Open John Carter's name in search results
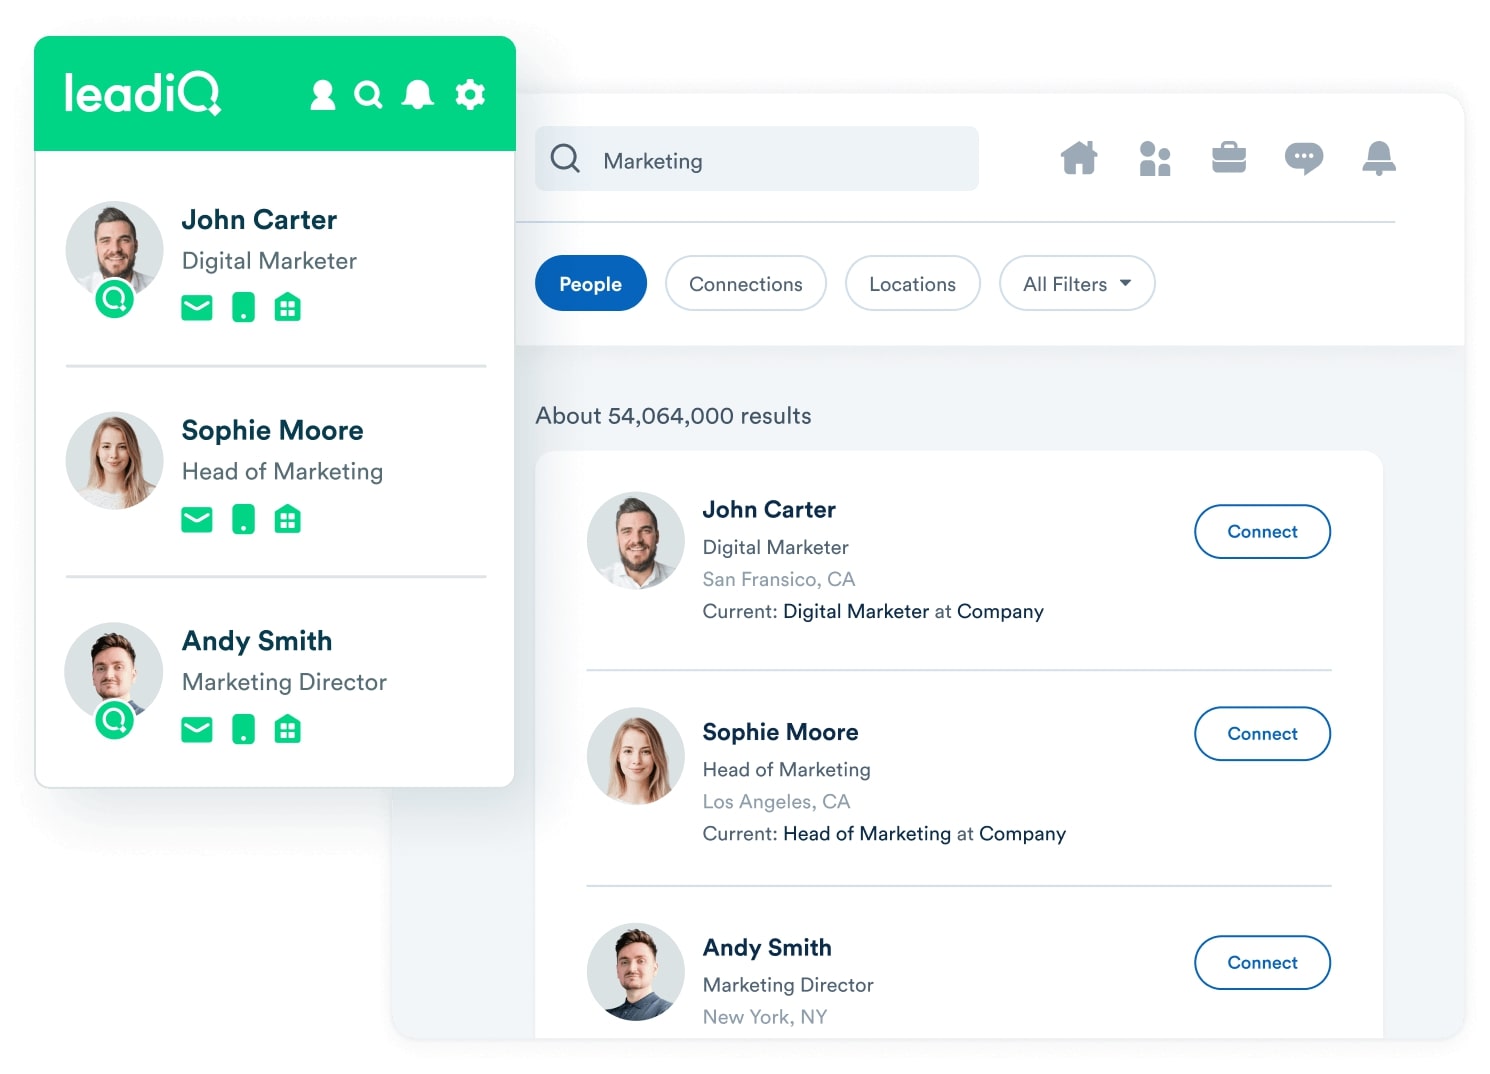Viewport: 1490px width, 1074px height. coord(769,509)
